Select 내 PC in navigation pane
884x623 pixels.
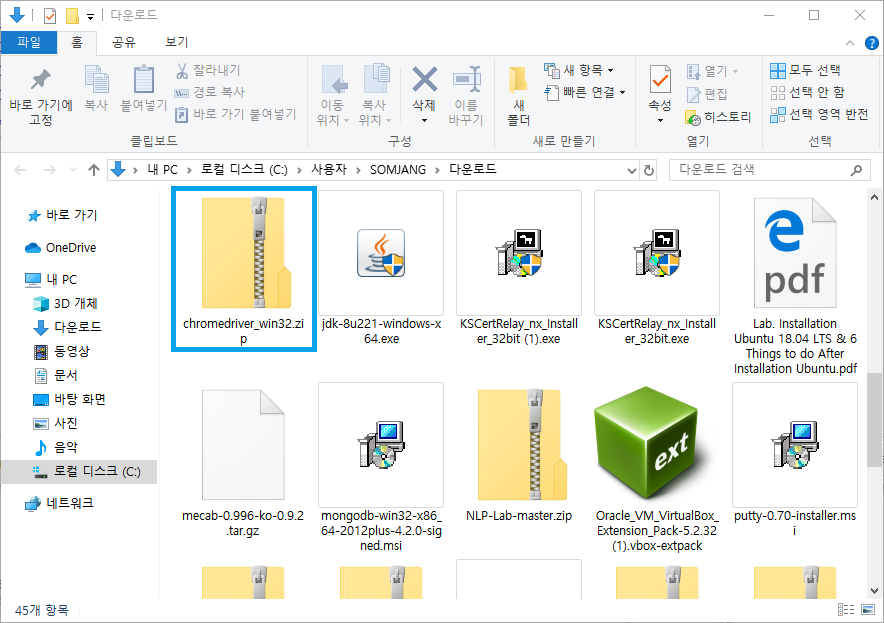[51, 280]
